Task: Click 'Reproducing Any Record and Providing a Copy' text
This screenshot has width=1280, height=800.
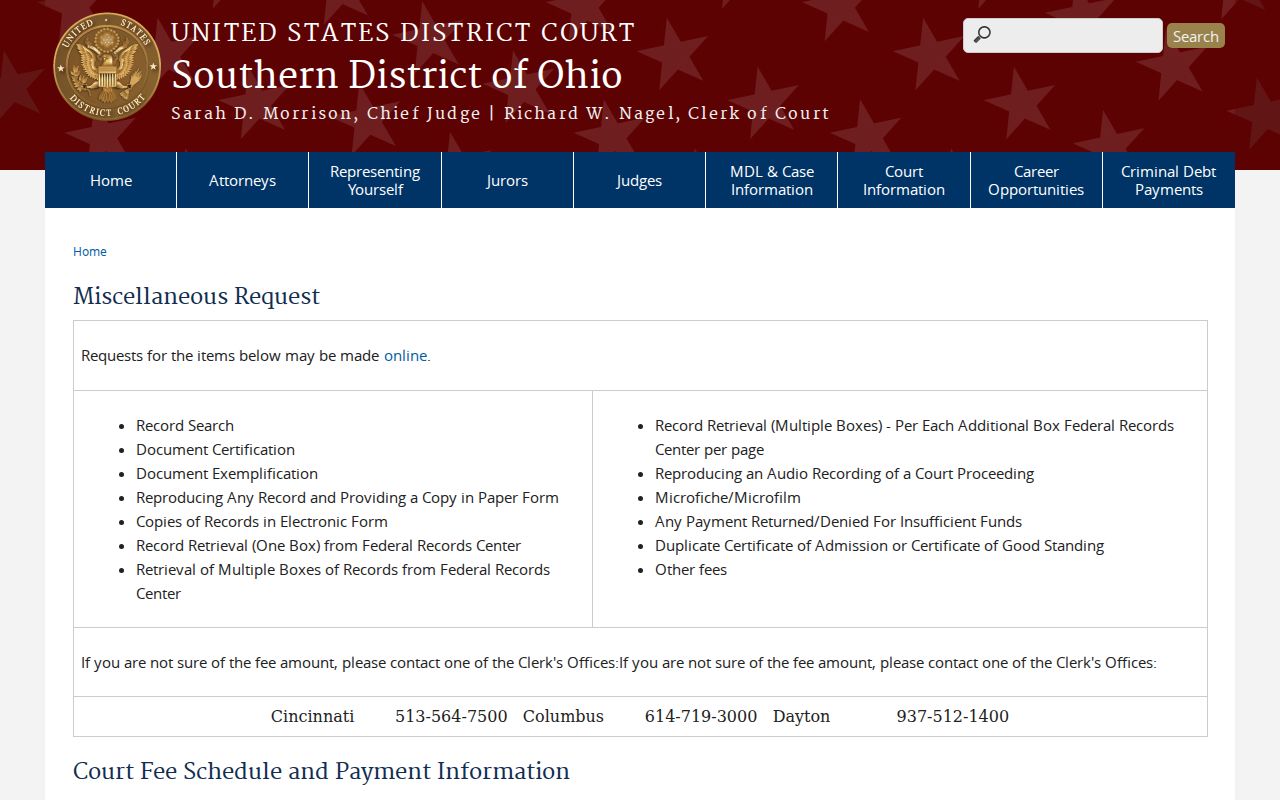Action: pos(347,497)
